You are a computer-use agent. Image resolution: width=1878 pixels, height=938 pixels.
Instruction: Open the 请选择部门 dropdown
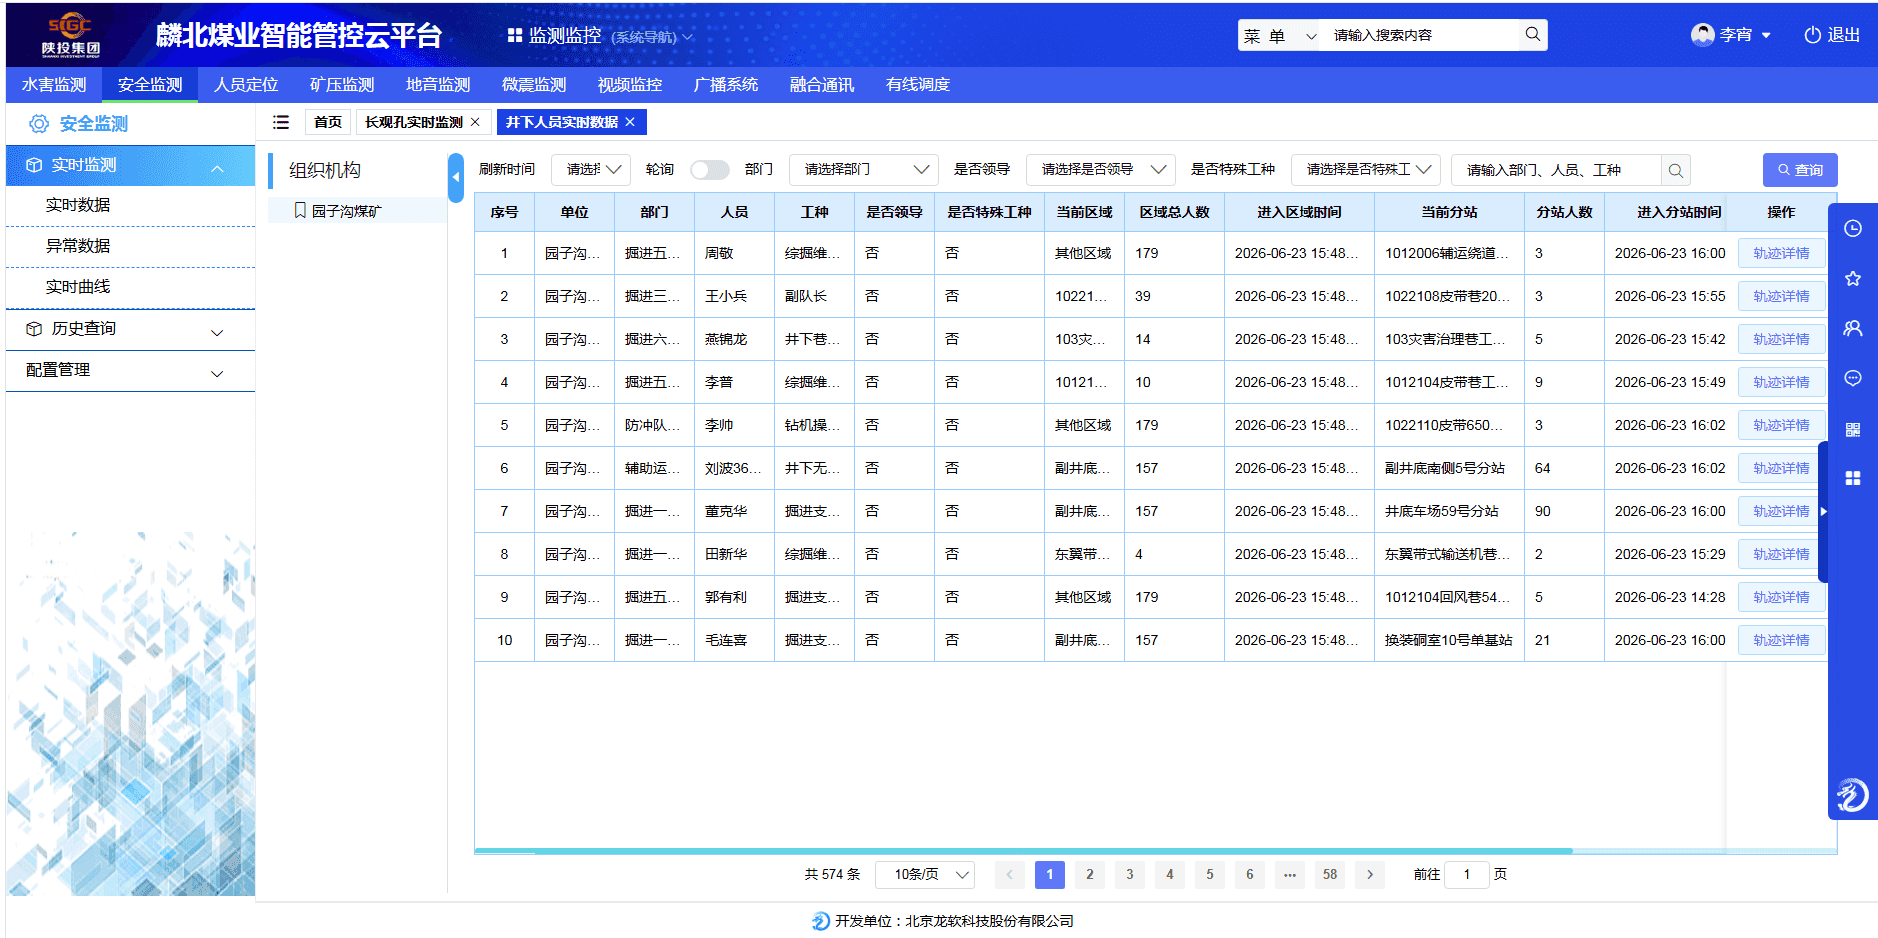point(864,170)
